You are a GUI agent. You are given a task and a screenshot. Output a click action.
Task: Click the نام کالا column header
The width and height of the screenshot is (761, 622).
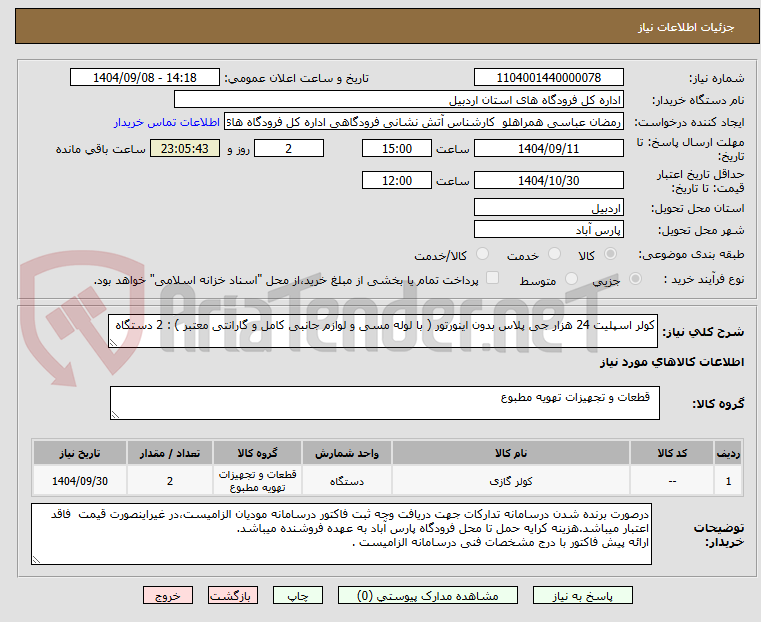511,453
